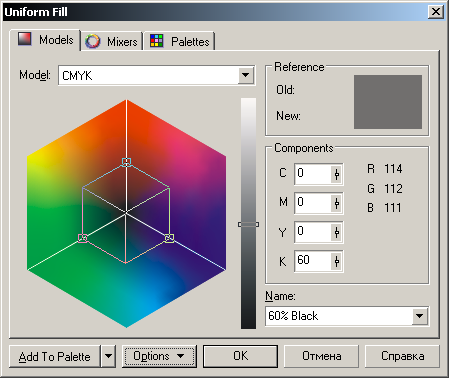This screenshot has width=449, height=378.
Task: Confirm with the OK button
Action: (240, 356)
